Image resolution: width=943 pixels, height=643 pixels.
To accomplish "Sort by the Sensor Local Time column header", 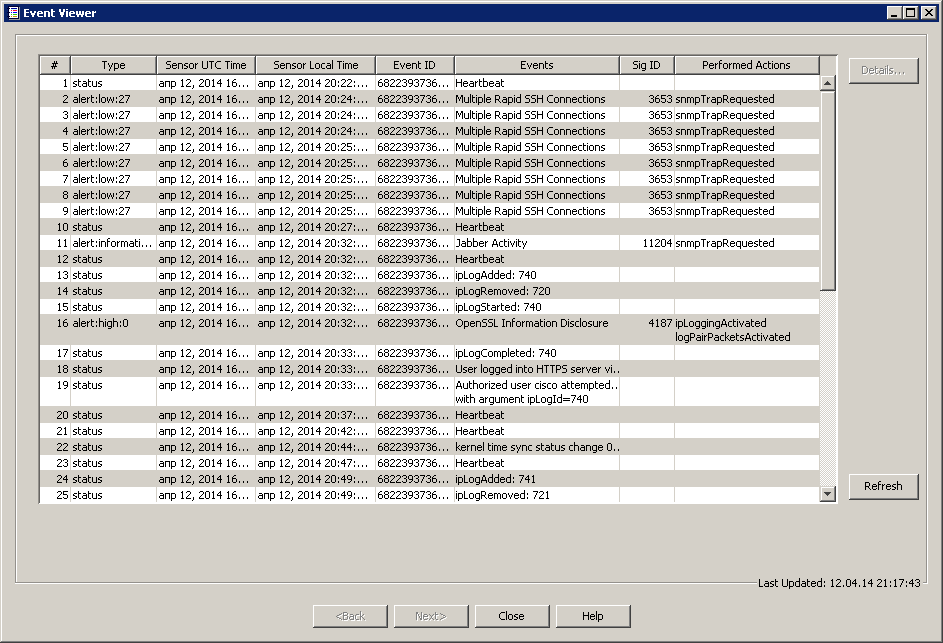I will point(314,64).
